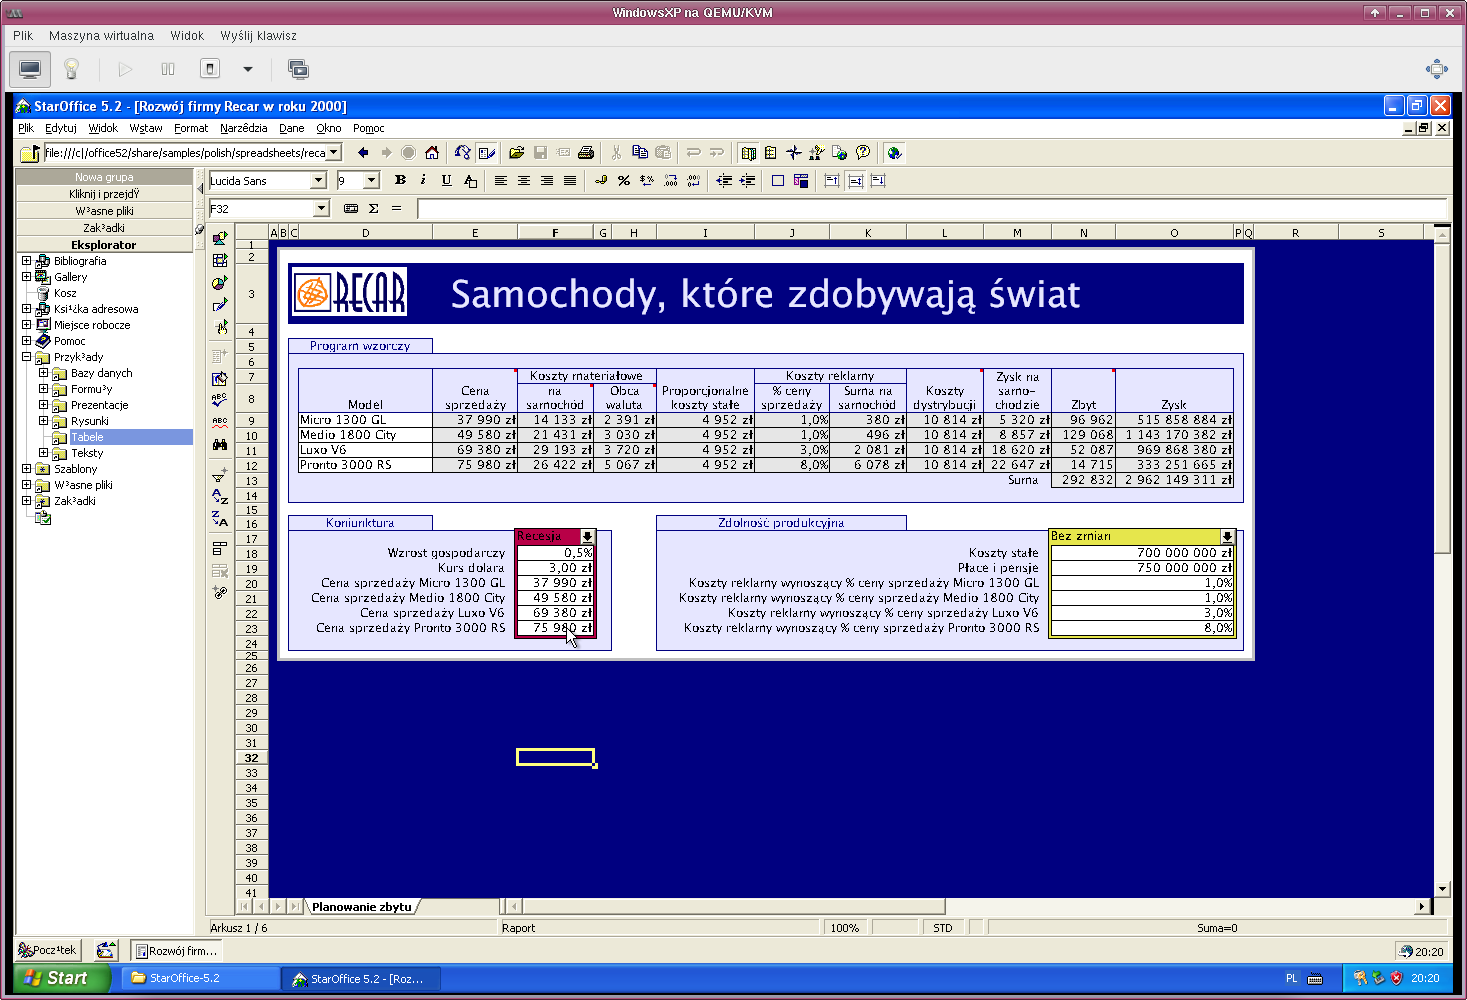Open file with the folder icon
1467x1000 pixels.
[x=516, y=153]
